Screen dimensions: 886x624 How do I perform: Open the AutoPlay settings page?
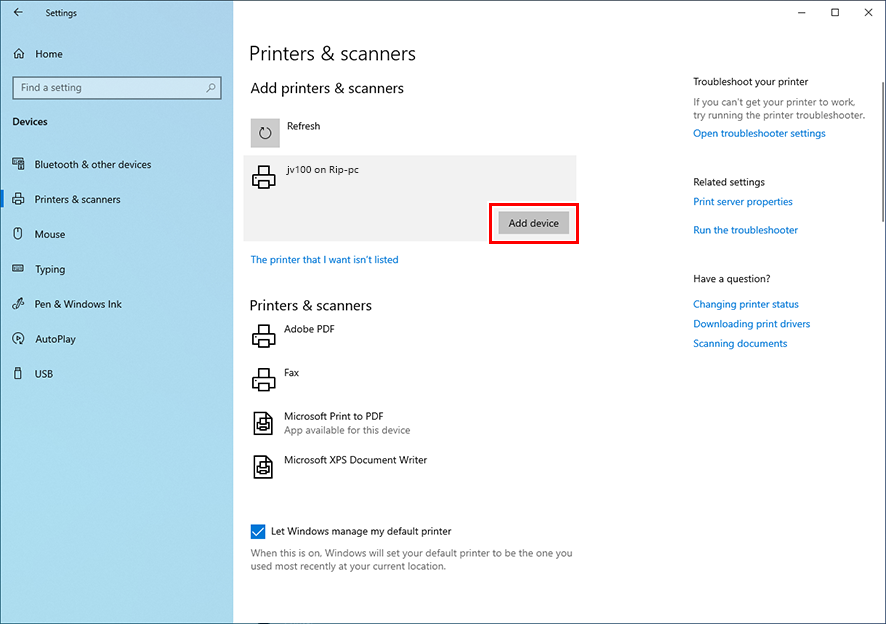click(55, 340)
